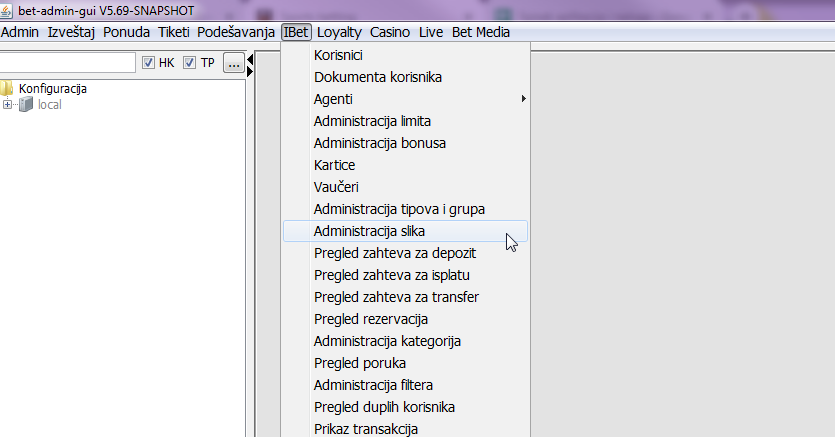Expand left panel with right arrow
Viewport: 835px width, 437px height.
click(x=250, y=71)
